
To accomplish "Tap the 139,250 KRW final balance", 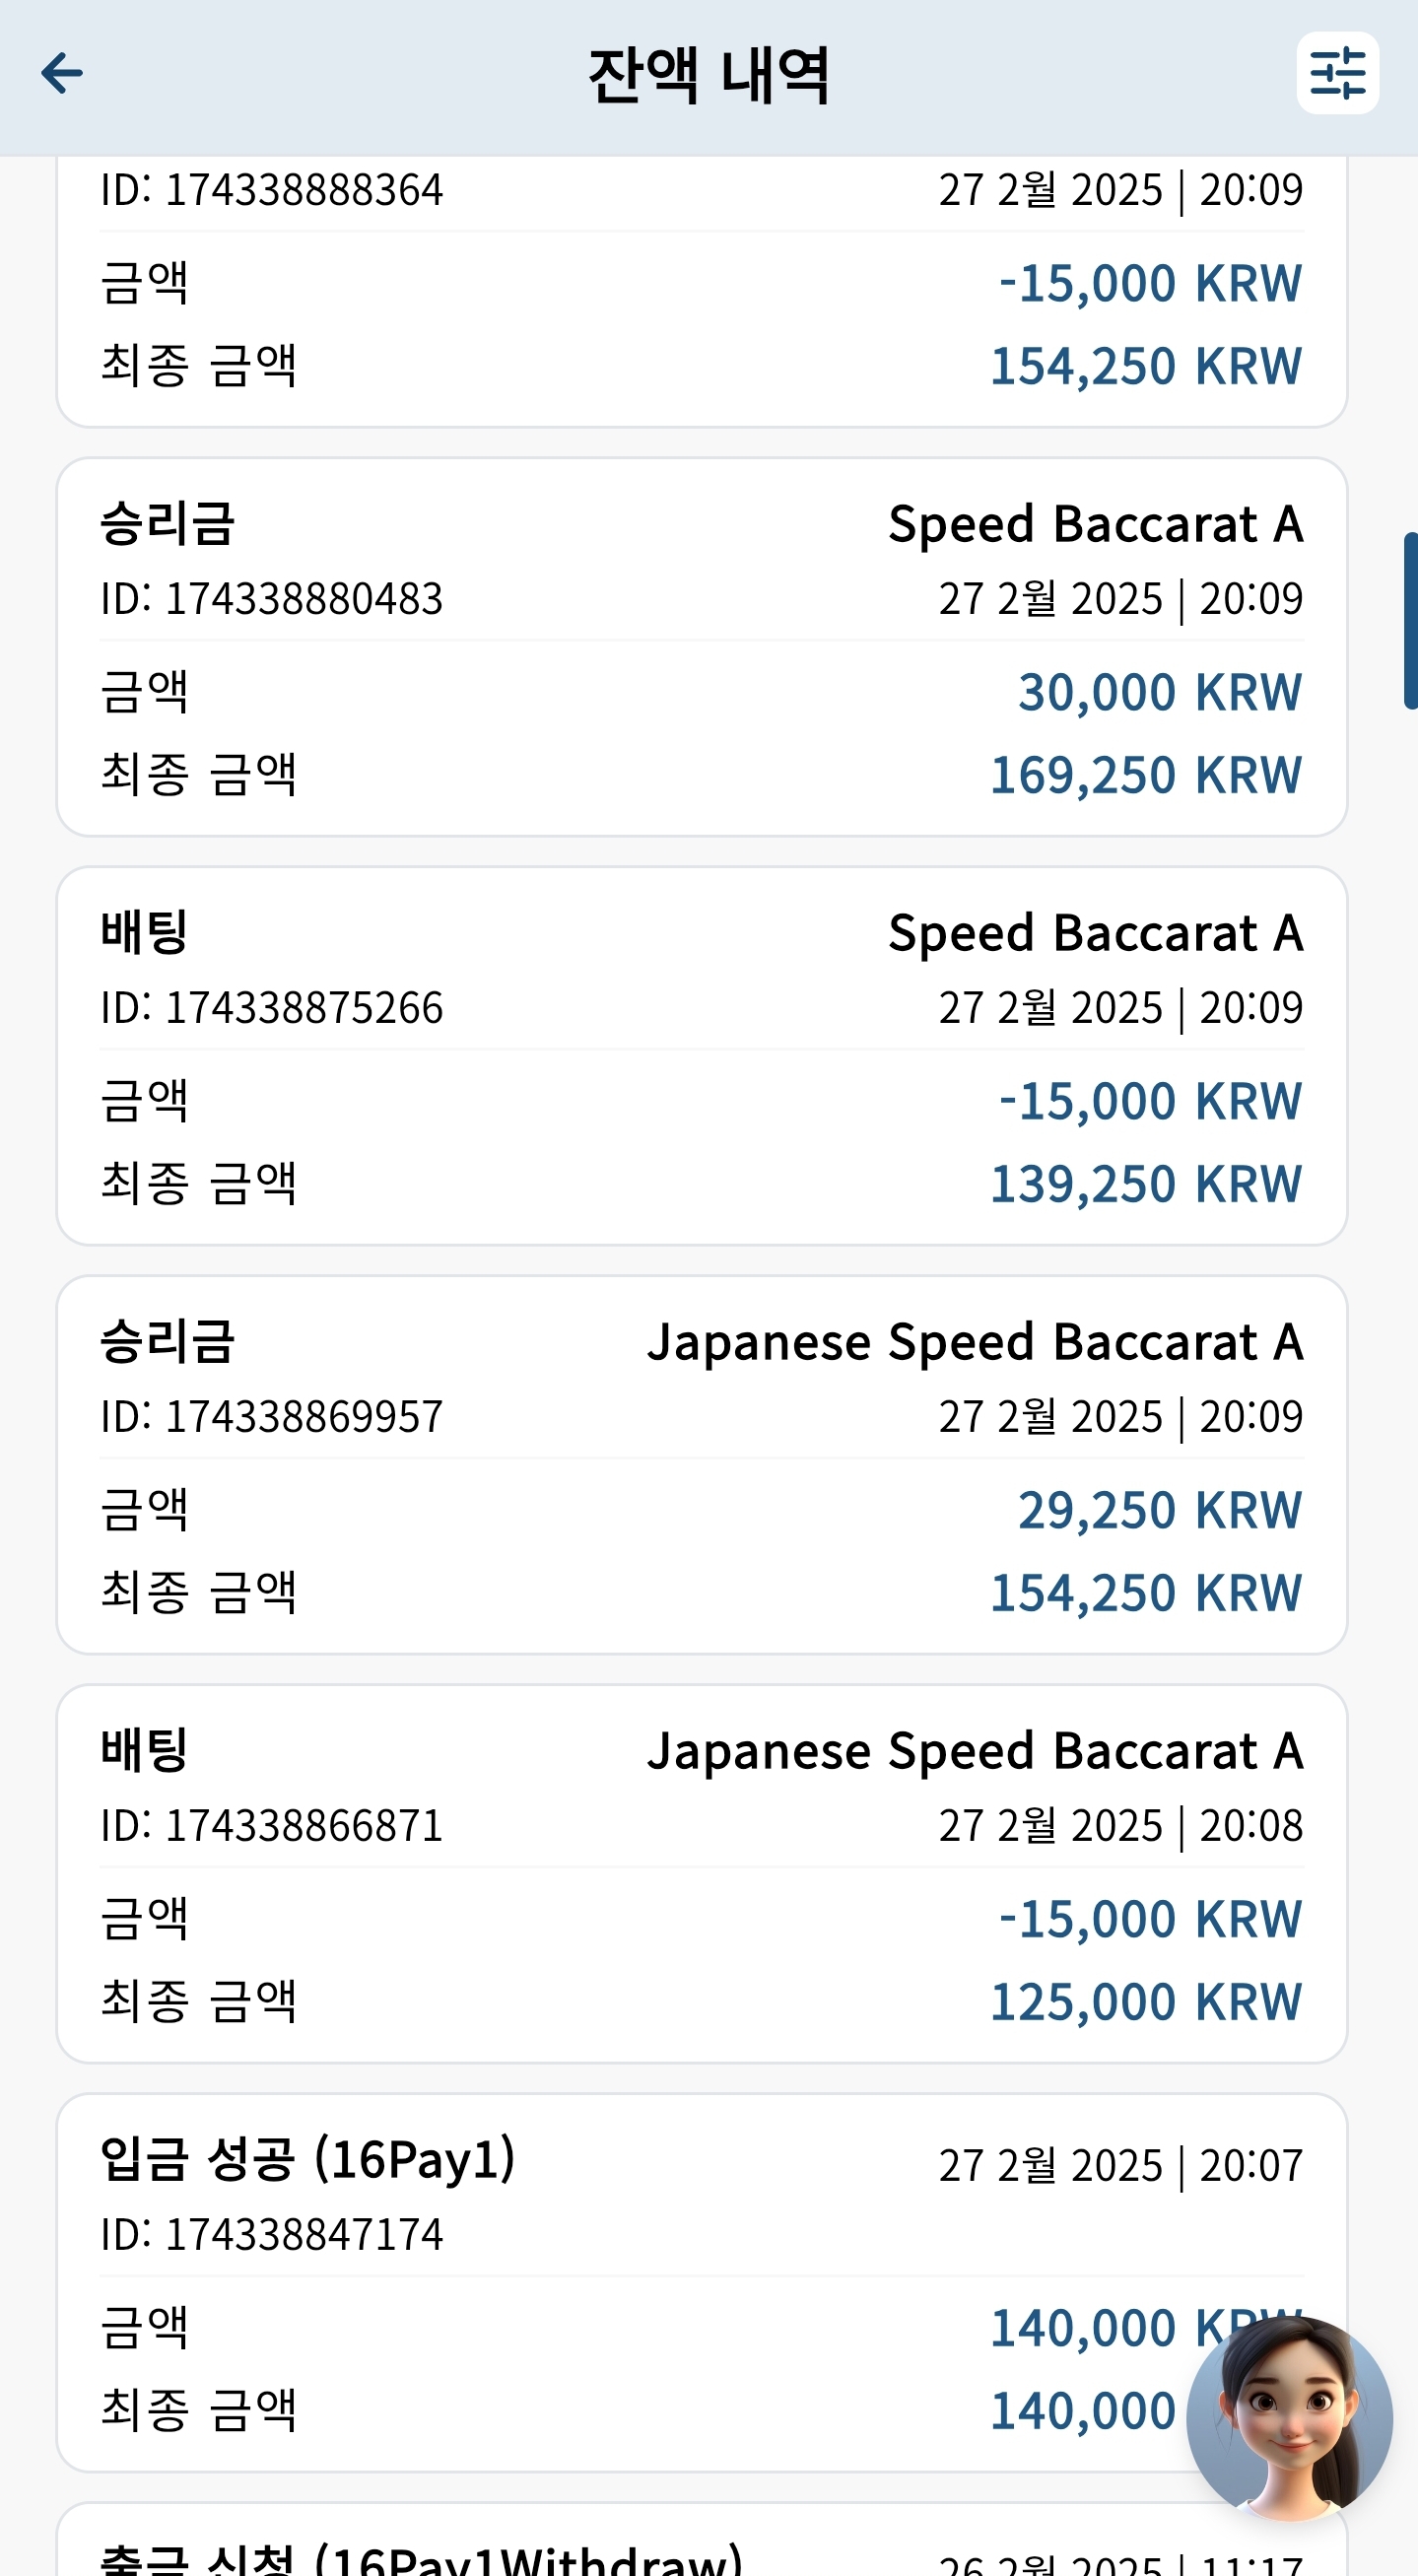I will pos(1146,1184).
